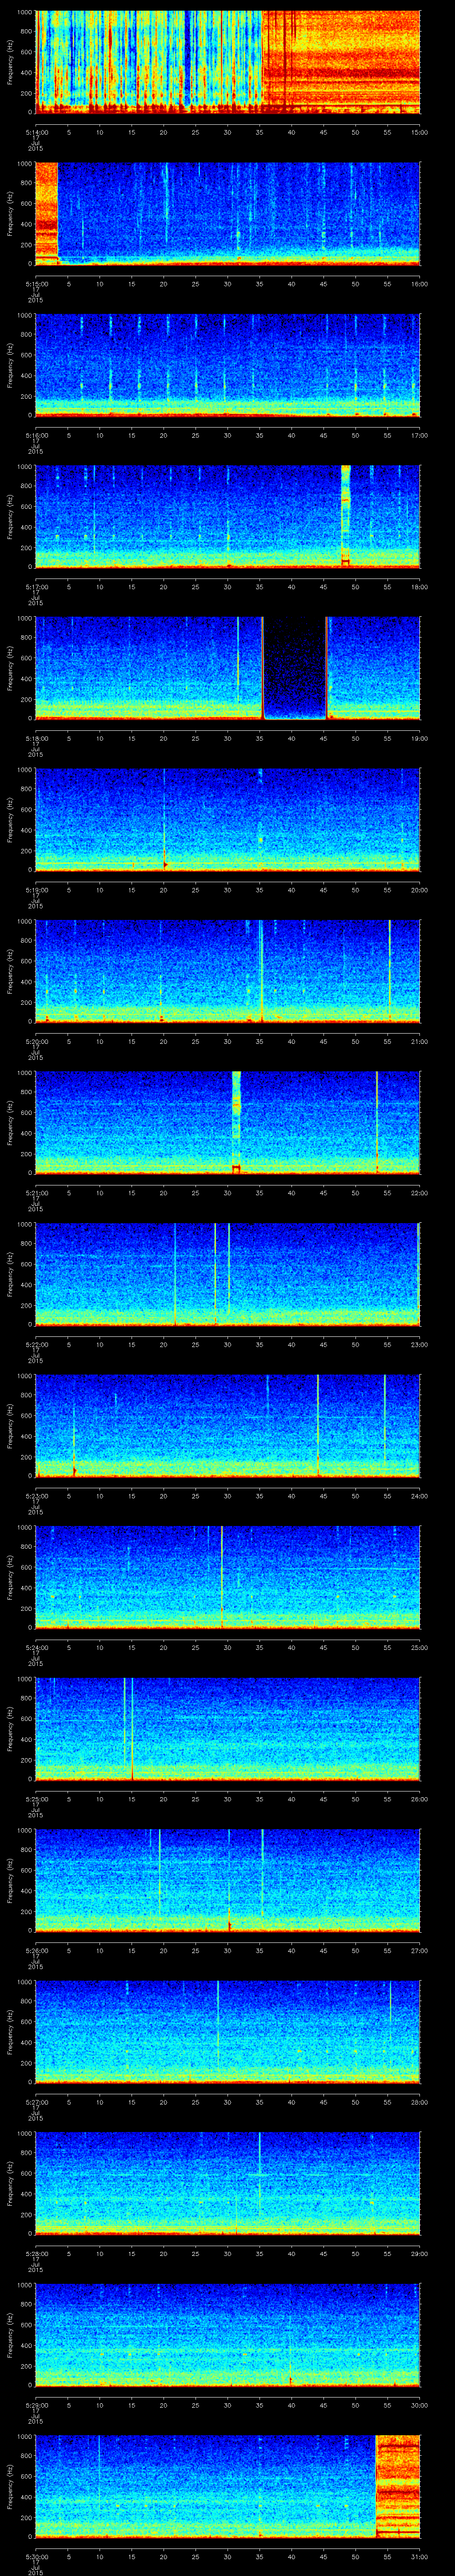Select the 5:15:00 spectrogram panel
The height and width of the screenshot is (2576, 455).
pos(228,214)
